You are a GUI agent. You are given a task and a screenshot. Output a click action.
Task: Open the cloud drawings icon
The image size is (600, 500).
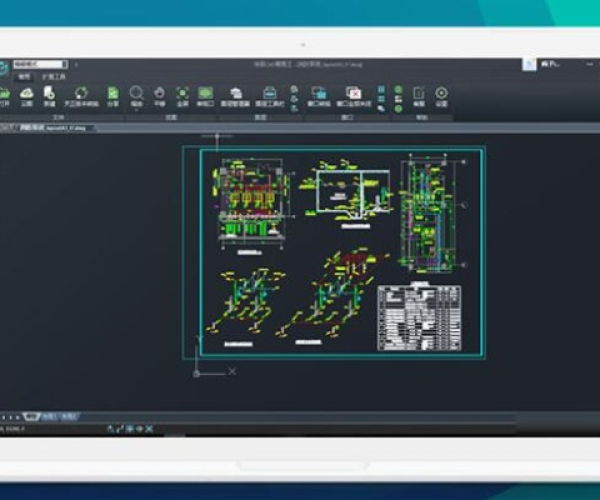[x=27, y=93]
